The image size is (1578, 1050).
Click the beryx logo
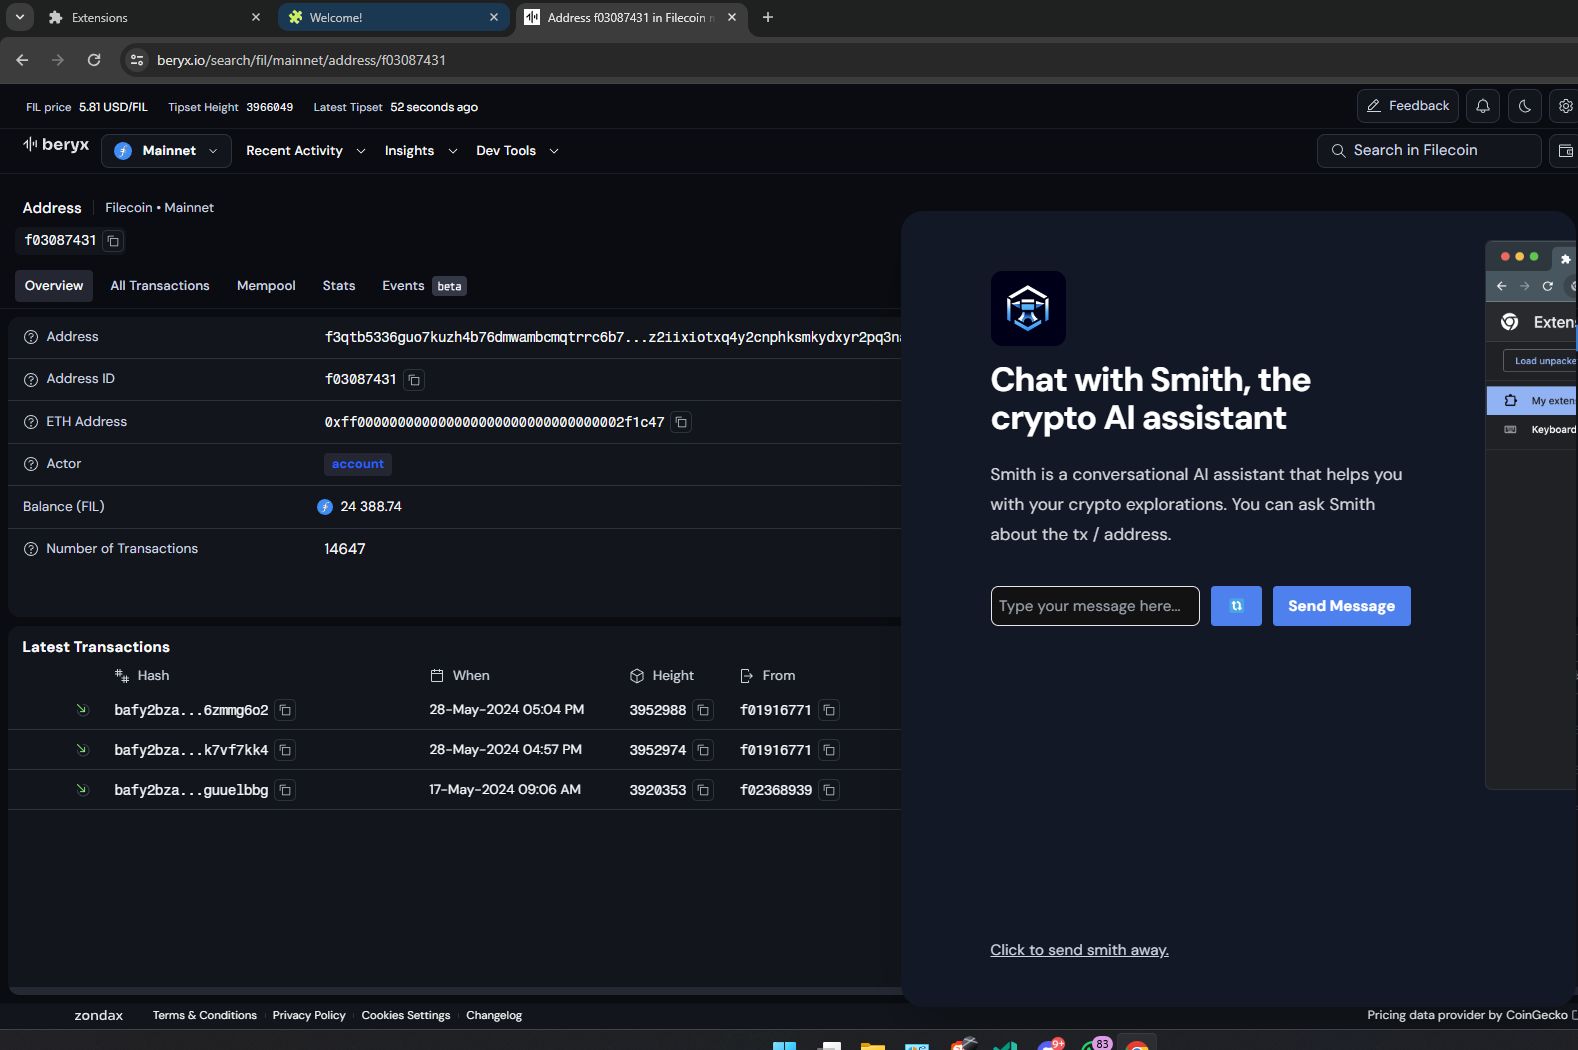pos(56,145)
